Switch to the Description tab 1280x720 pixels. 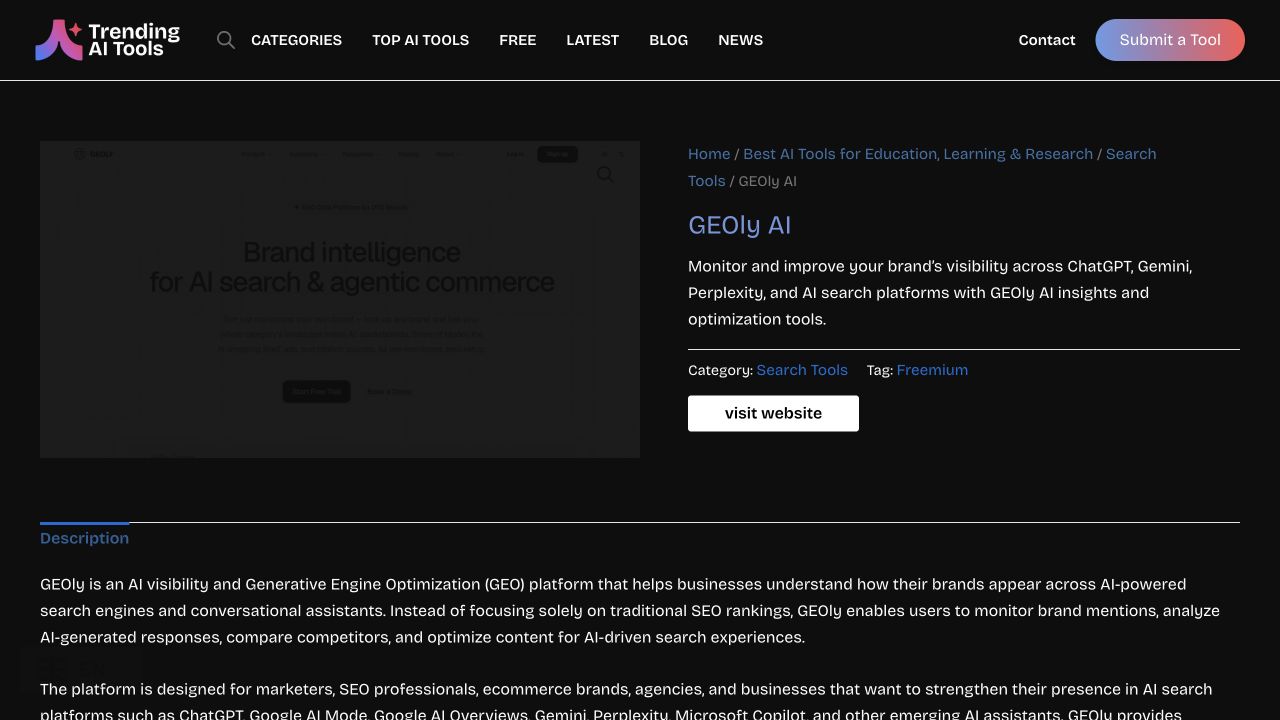click(84, 538)
